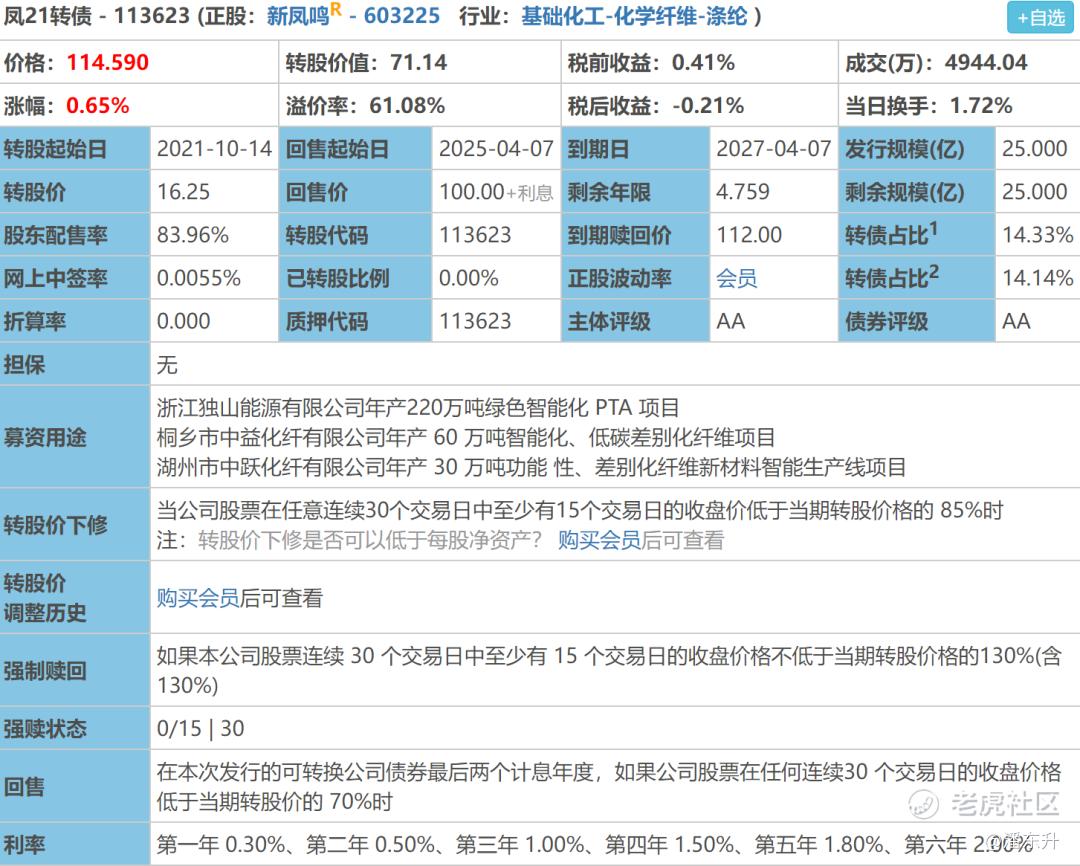Select 强制赎回 header cell

(x=74, y=670)
